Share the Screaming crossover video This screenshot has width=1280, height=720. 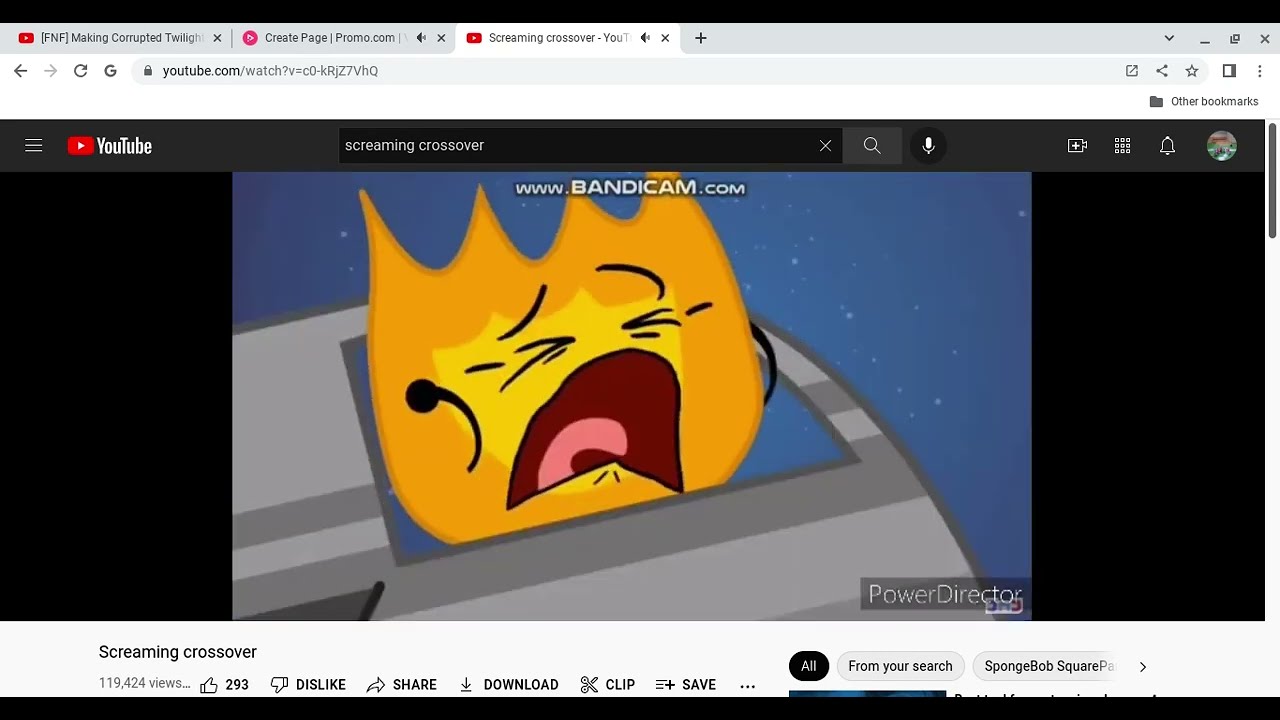pos(401,685)
